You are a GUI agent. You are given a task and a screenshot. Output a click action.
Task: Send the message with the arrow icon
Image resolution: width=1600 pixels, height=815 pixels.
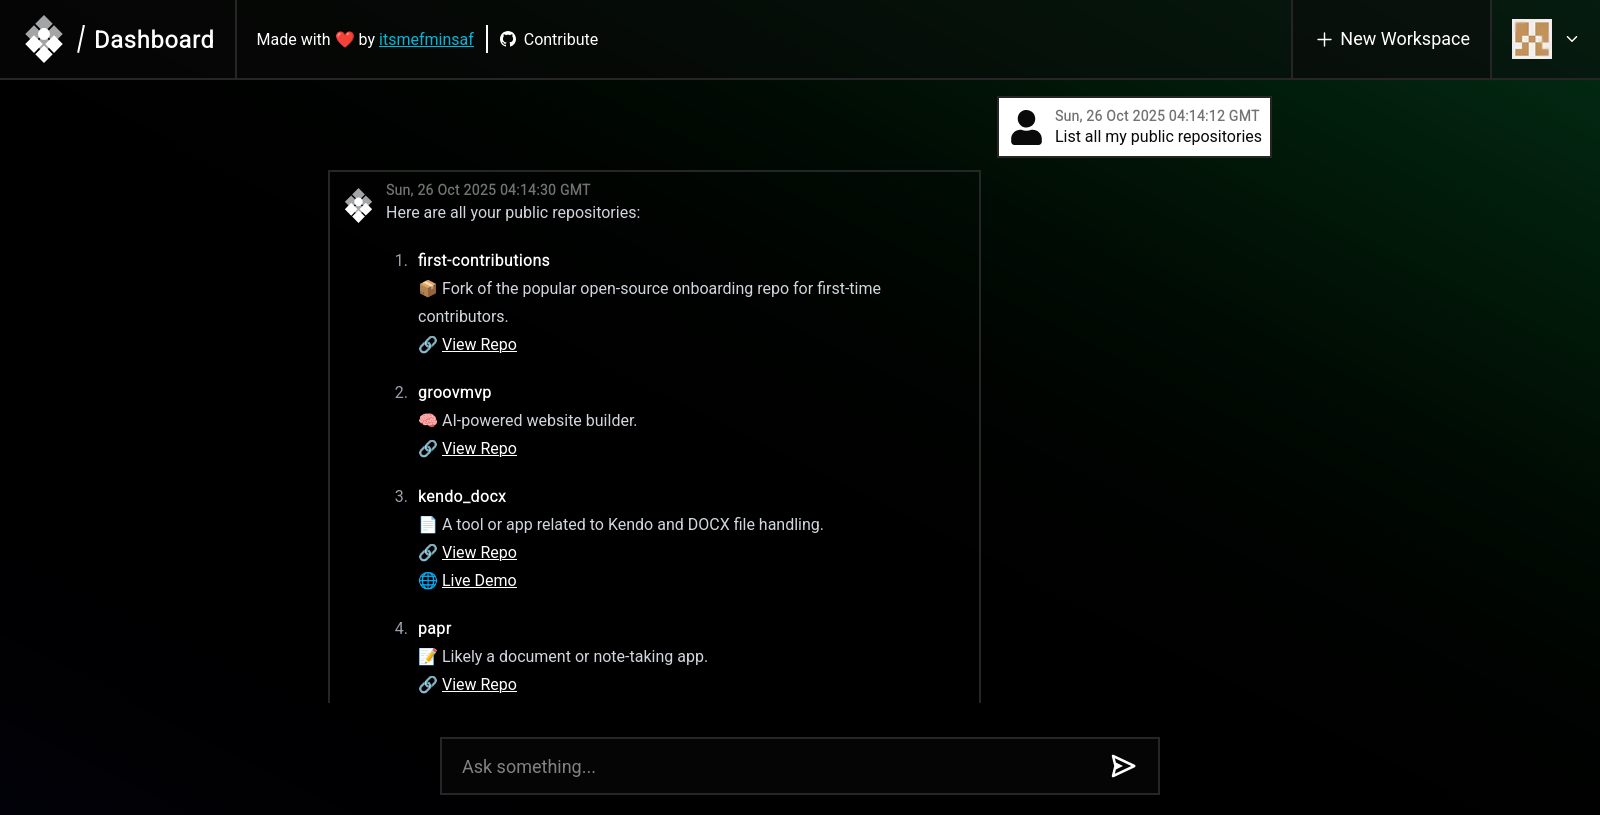(1123, 766)
